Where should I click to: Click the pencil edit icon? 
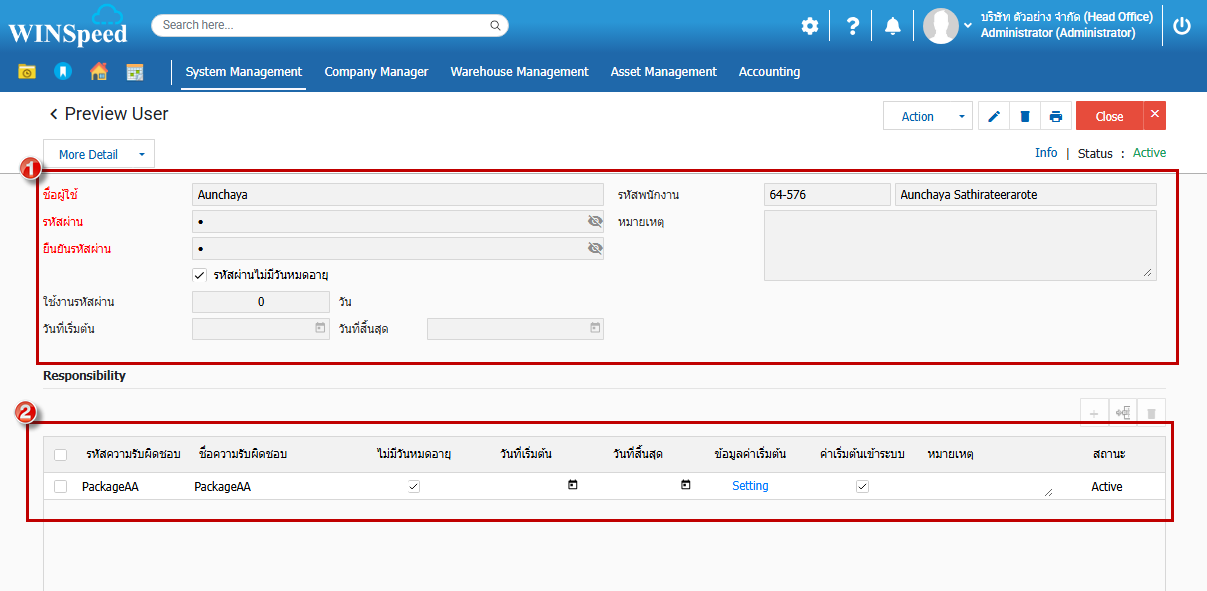point(993,117)
